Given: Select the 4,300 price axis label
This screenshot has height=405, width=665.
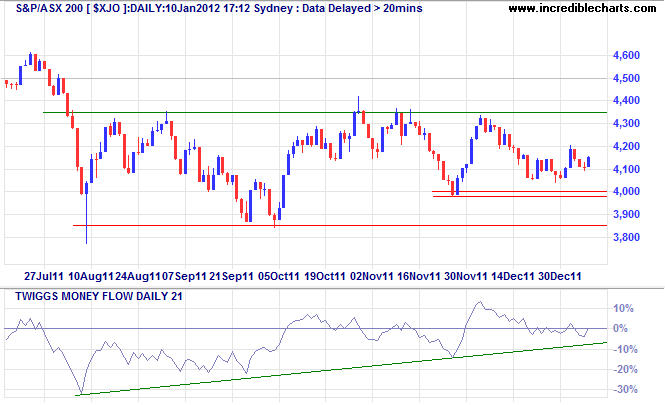Looking at the screenshot, I should 626,124.
